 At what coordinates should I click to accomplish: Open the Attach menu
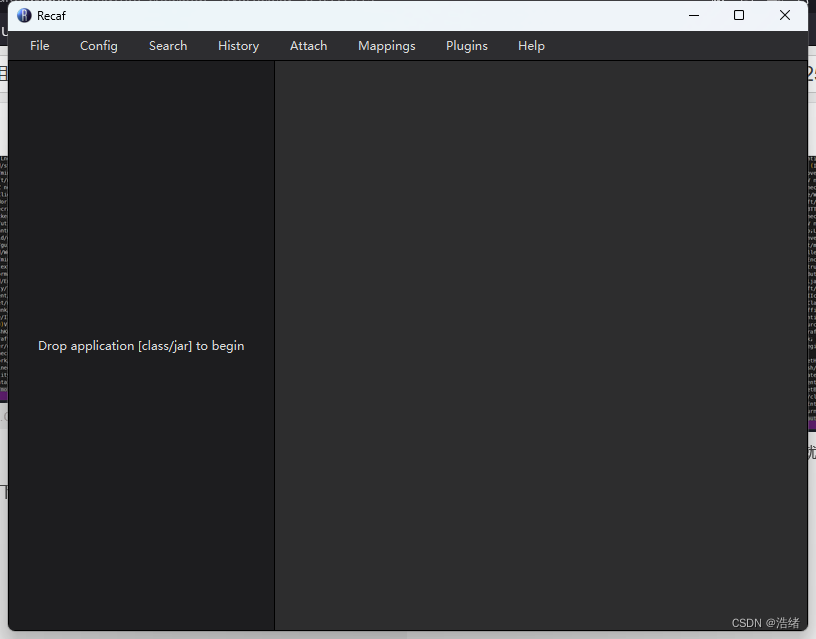pos(309,46)
